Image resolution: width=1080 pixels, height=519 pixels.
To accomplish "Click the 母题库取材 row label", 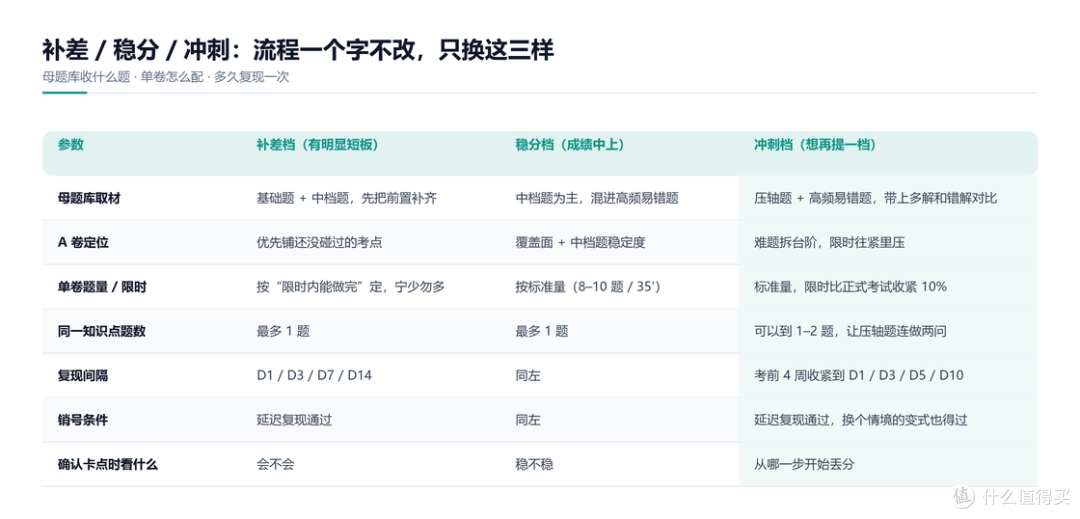I will click(90, 198).
